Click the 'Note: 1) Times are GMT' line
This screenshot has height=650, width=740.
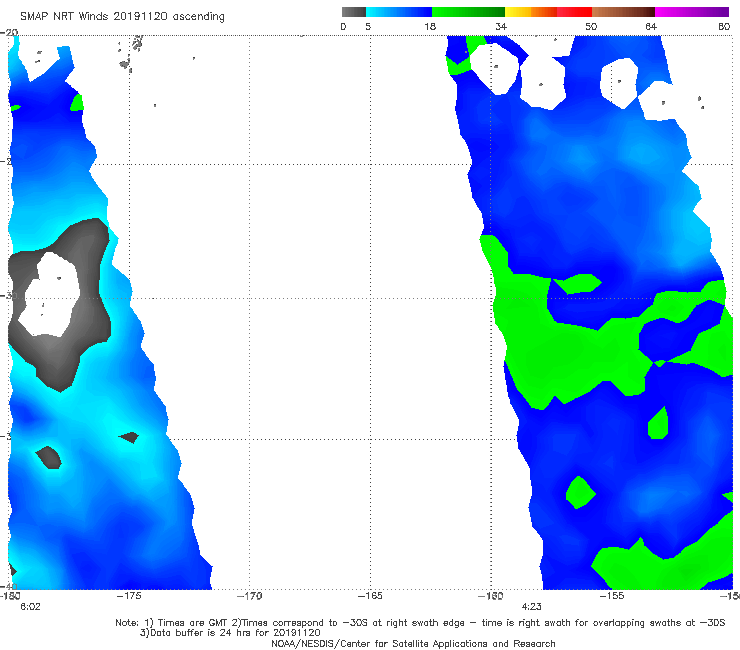tap(420, 623)
